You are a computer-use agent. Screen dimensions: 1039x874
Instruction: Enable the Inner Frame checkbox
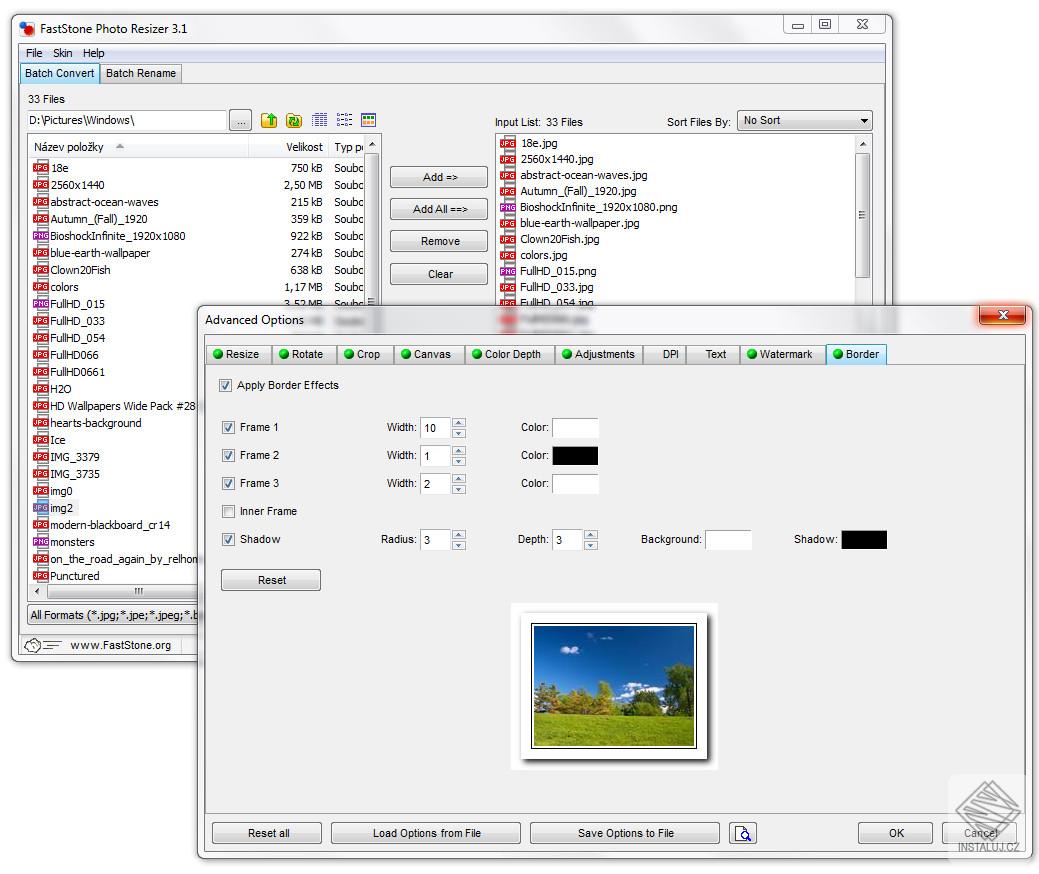229,512
